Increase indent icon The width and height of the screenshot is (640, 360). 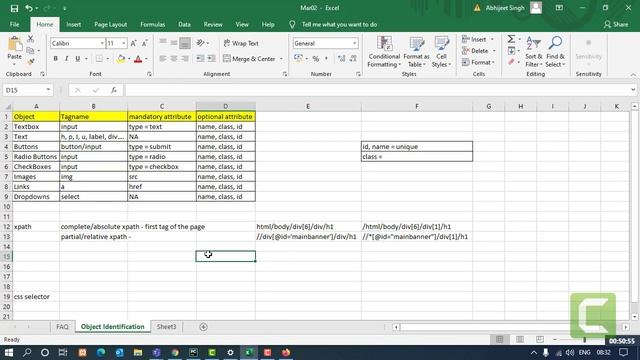(x=211, y=59)
